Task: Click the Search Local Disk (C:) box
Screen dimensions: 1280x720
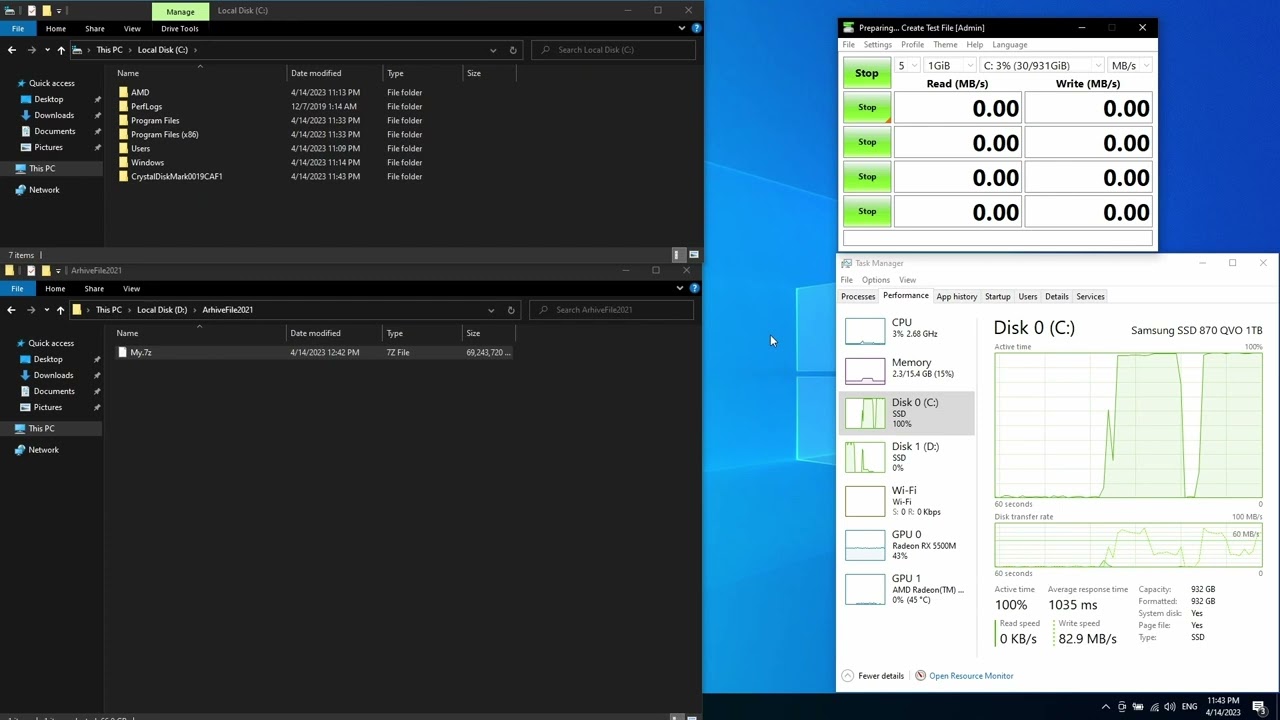Action: 612,50
